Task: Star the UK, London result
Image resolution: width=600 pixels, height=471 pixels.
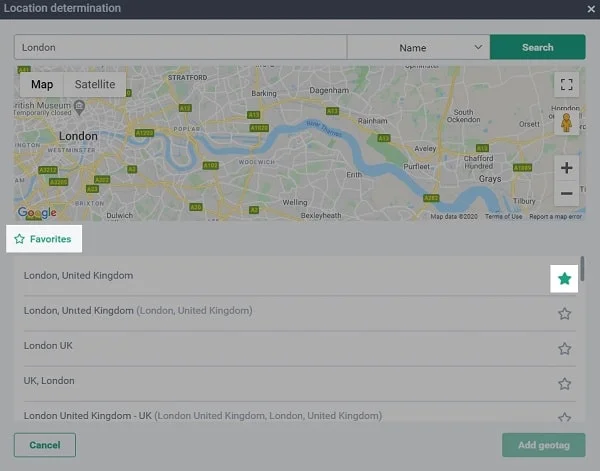Action: click(x=564, y=383)
